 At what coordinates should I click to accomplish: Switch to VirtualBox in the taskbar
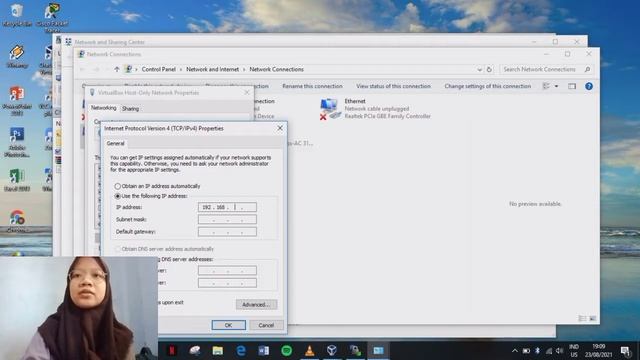coord(332,350)
